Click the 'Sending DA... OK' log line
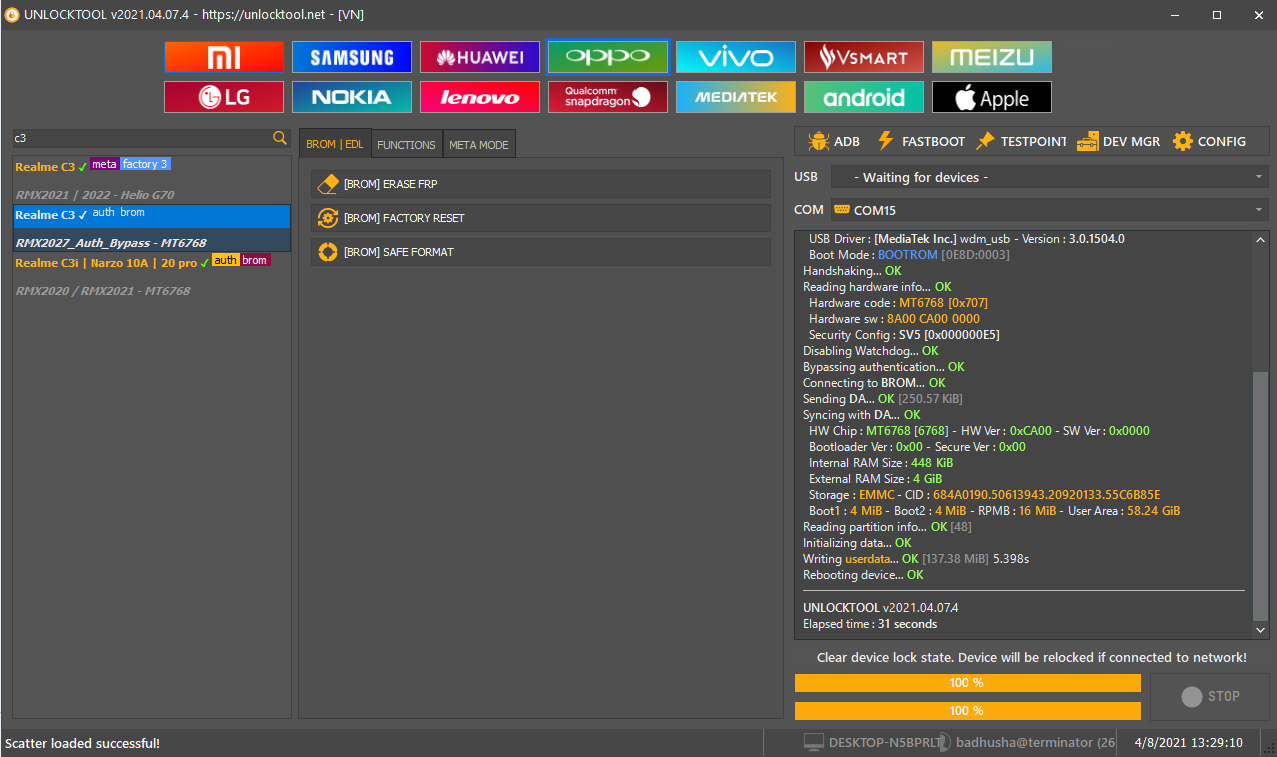Image resolution: width=1277 pixels, height=757 pixels. (x=883, y=399)
